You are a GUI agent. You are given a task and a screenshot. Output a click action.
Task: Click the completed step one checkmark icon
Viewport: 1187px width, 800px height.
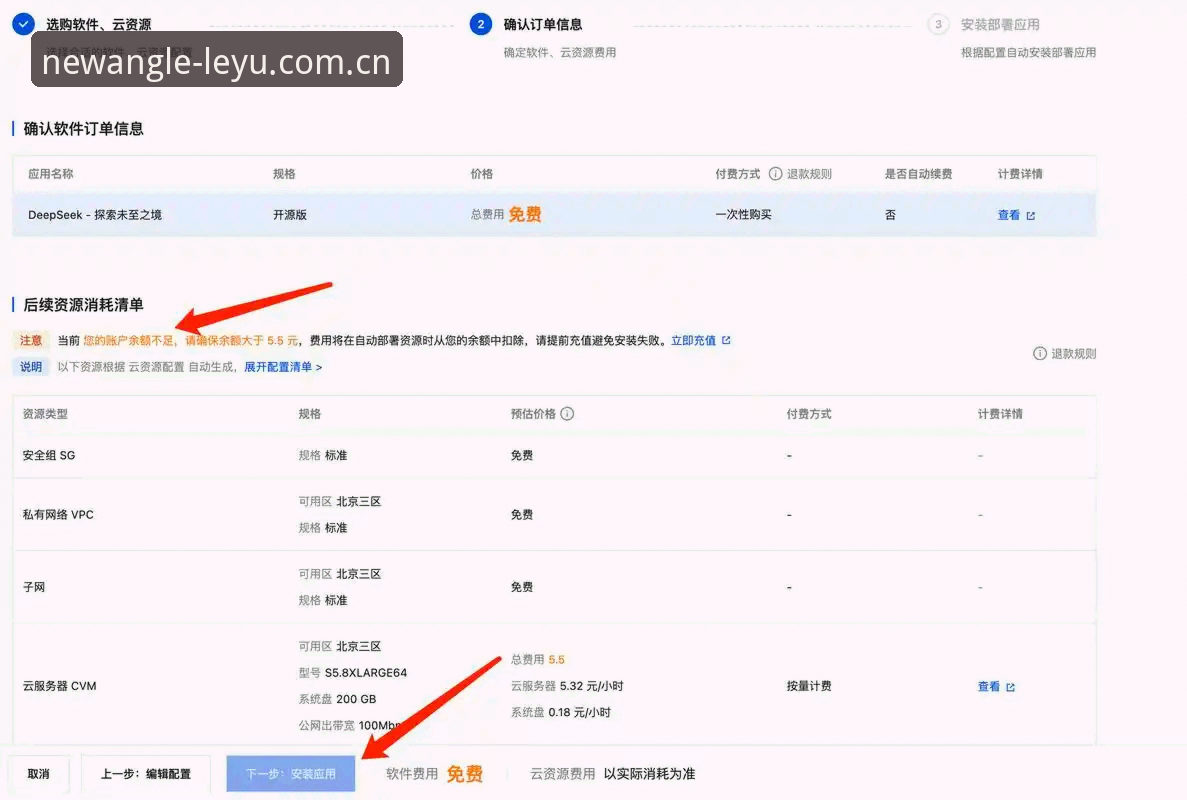pos(23,23)
